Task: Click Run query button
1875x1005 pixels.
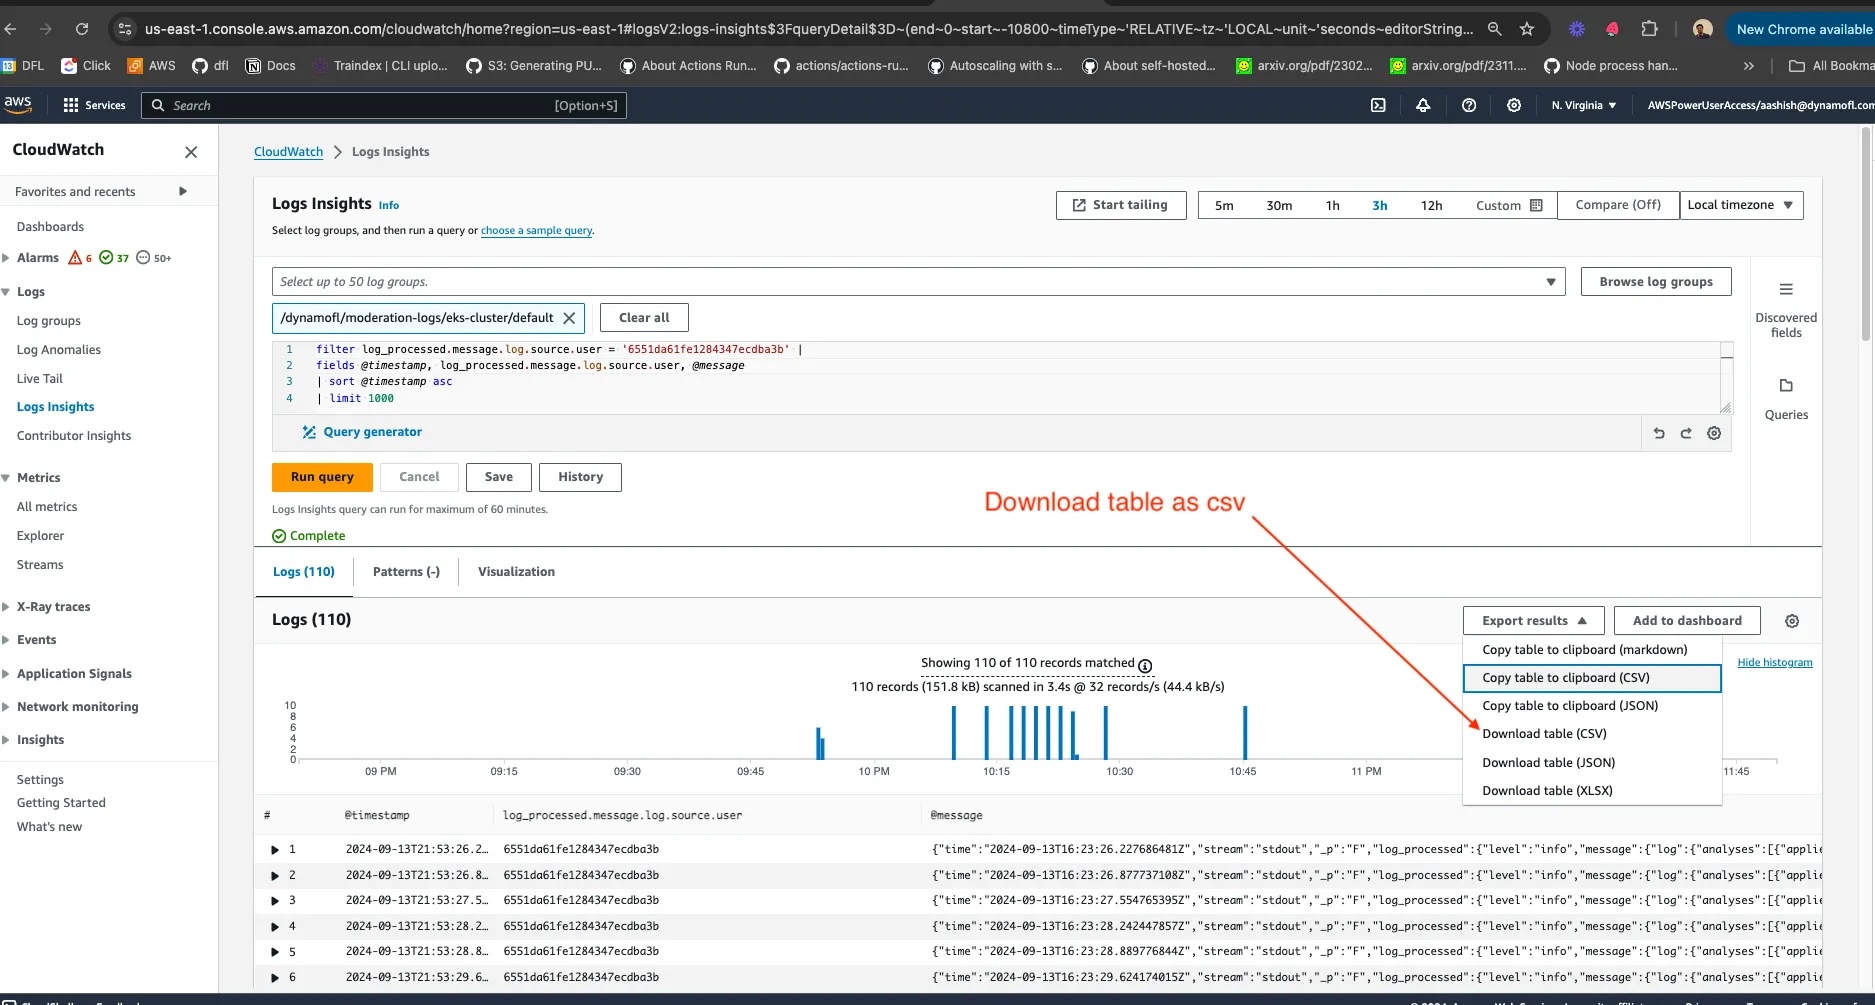Action: click(322, 477)
